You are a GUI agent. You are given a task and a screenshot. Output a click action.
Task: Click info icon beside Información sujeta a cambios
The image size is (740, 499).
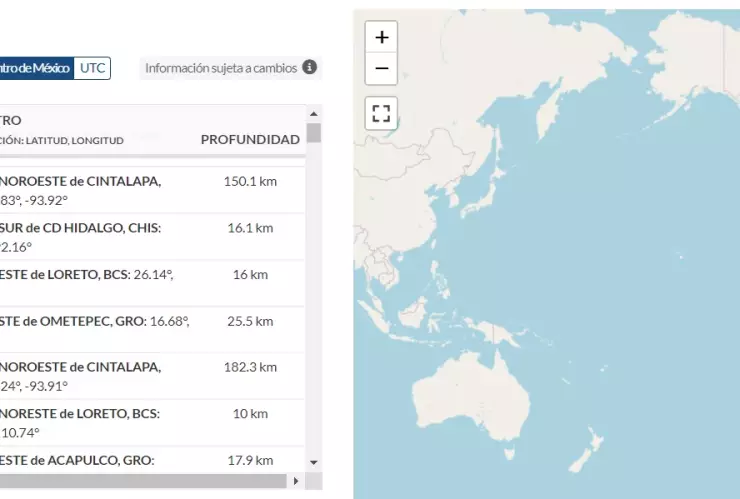(x=310, y=67)
